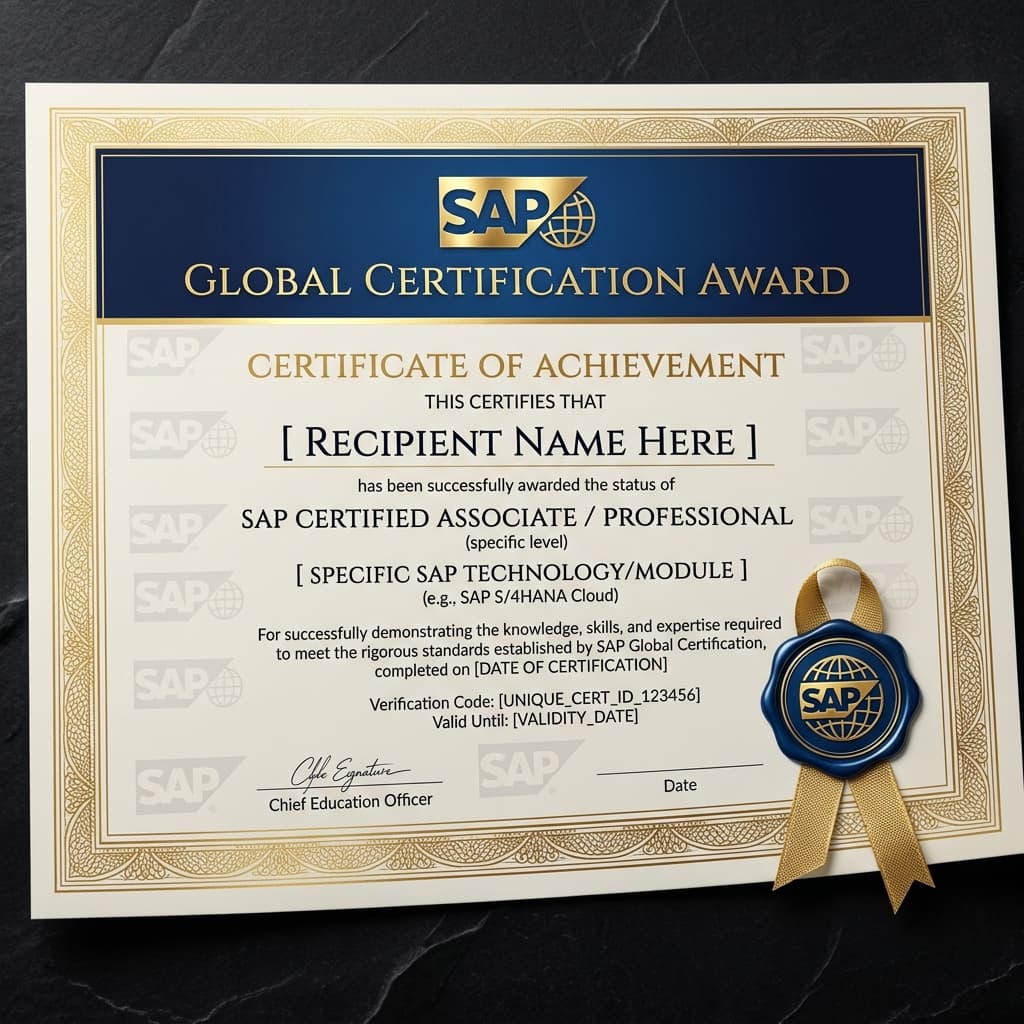Click the "Chief Education Officer" label
The width and height of the screenshot is (1024, 1024).
click(x=351, y=801)
